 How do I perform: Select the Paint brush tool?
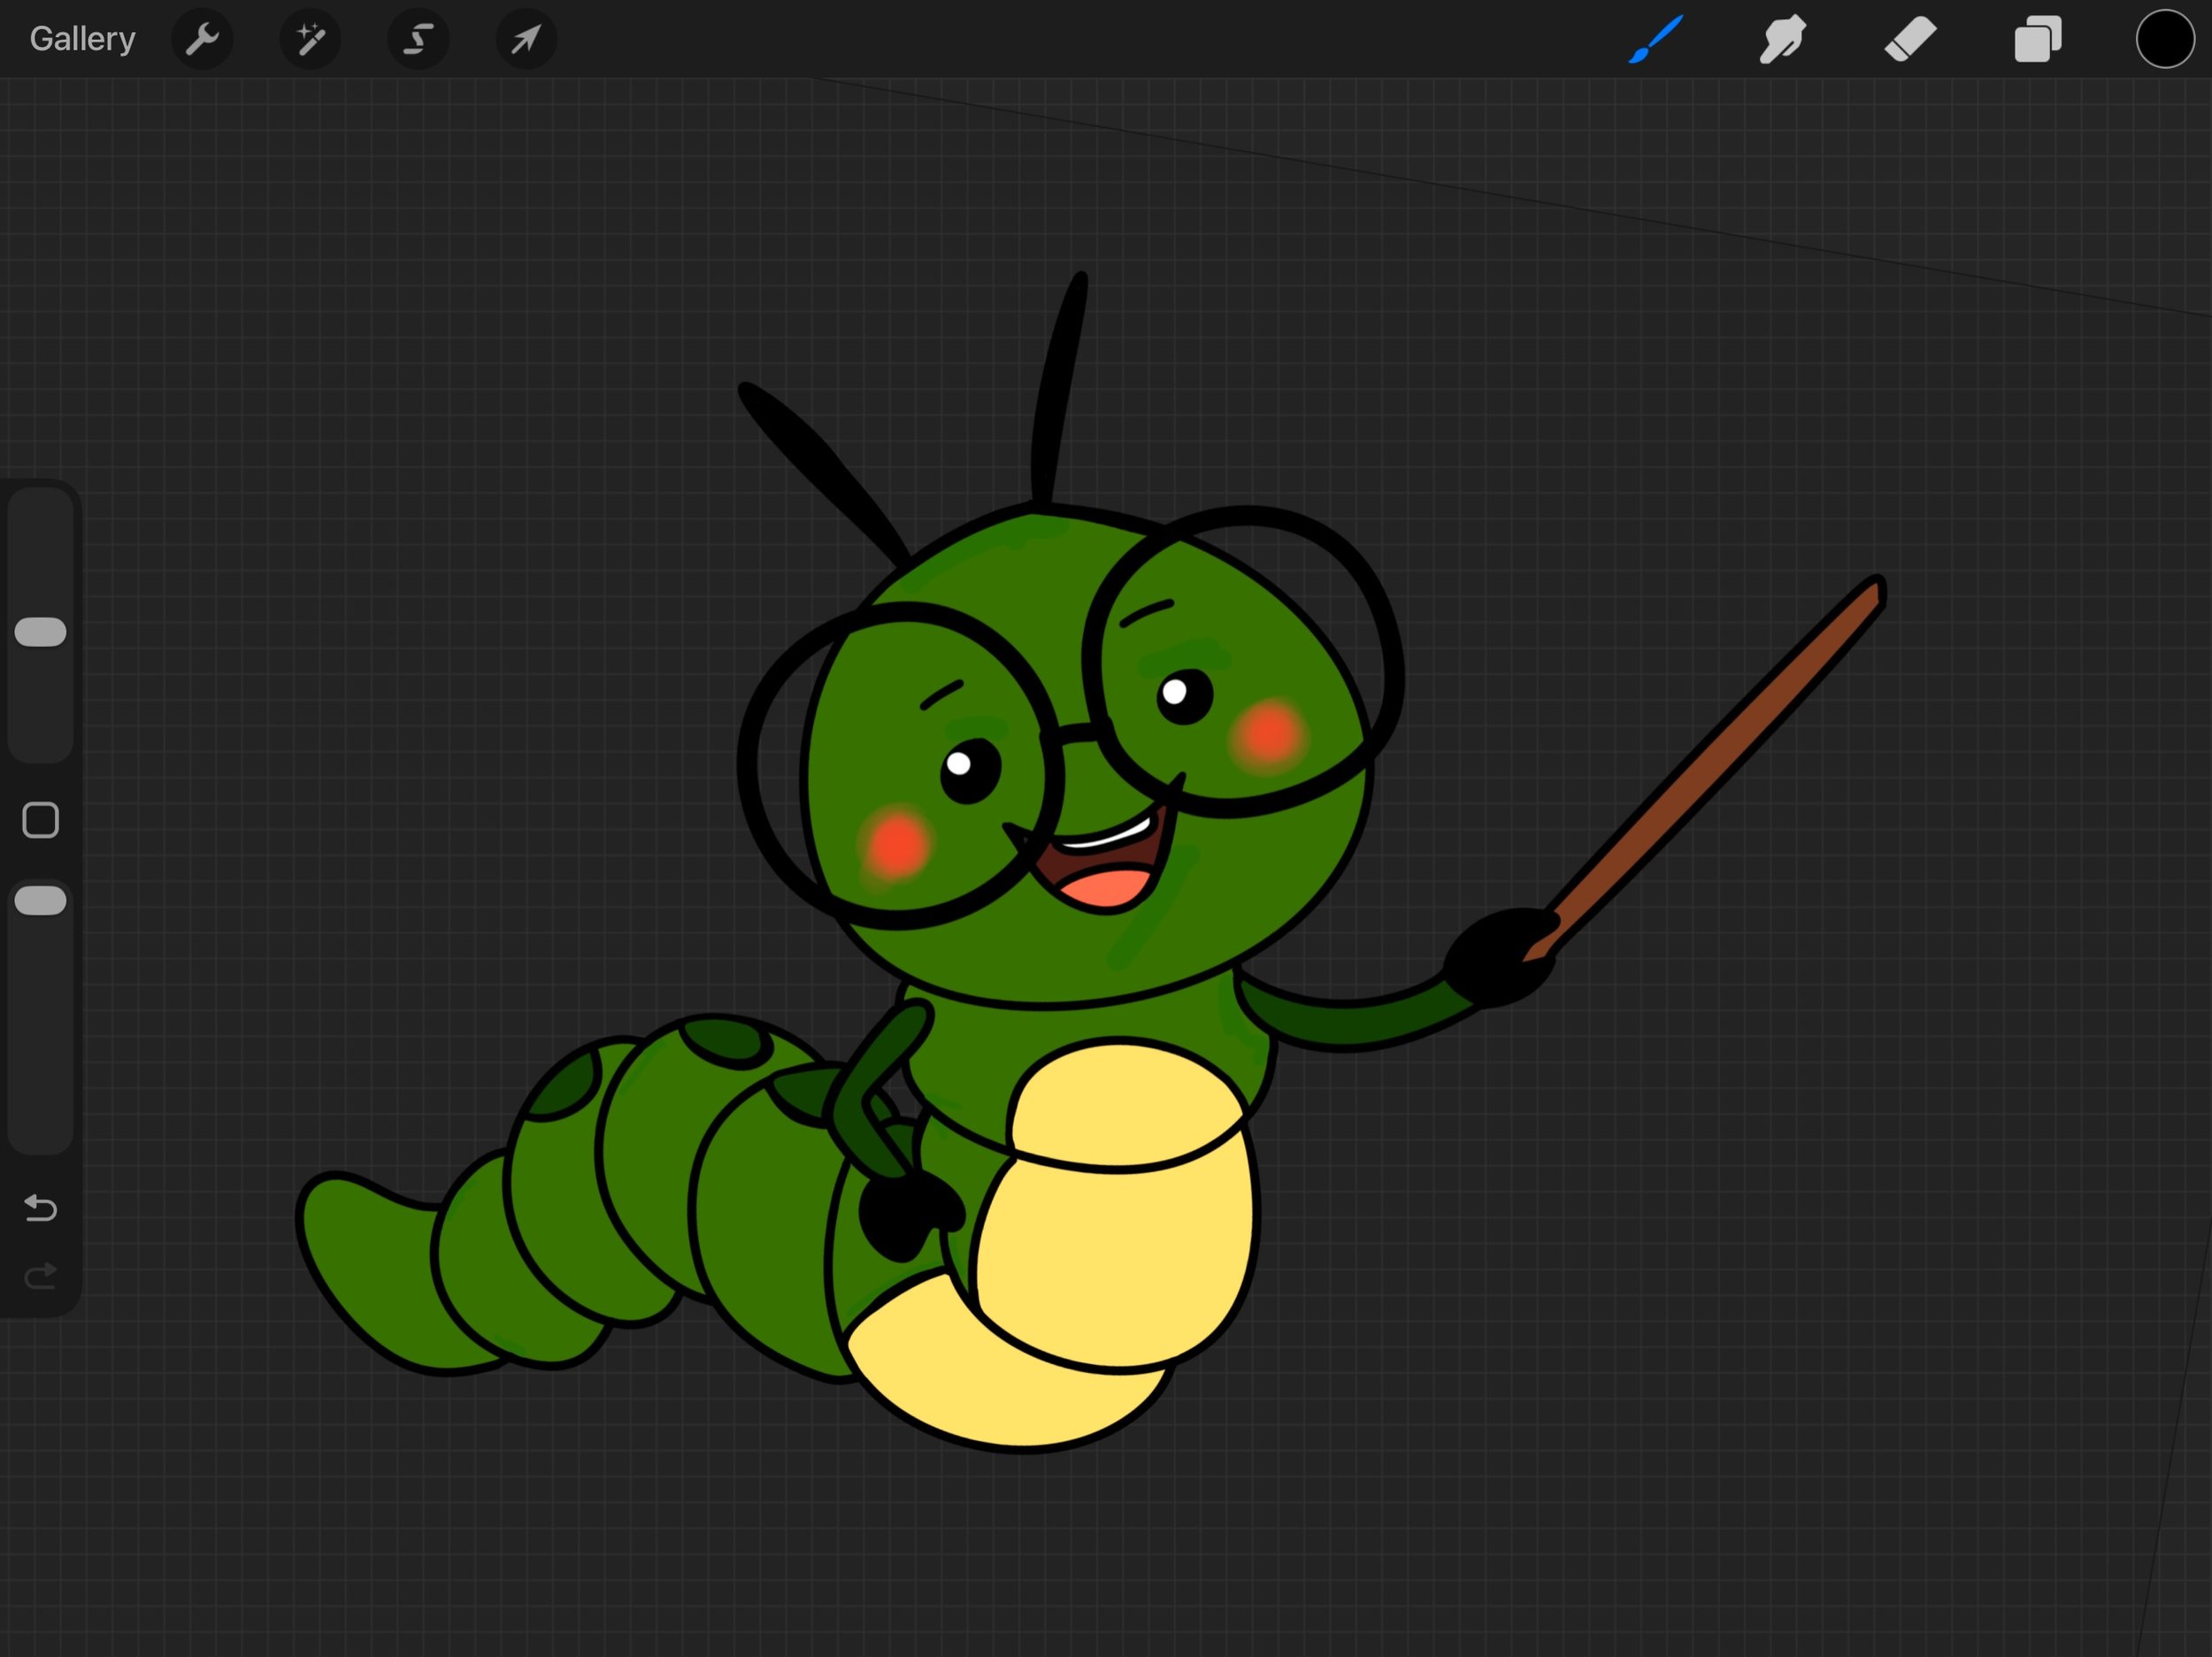[1656, 39]
